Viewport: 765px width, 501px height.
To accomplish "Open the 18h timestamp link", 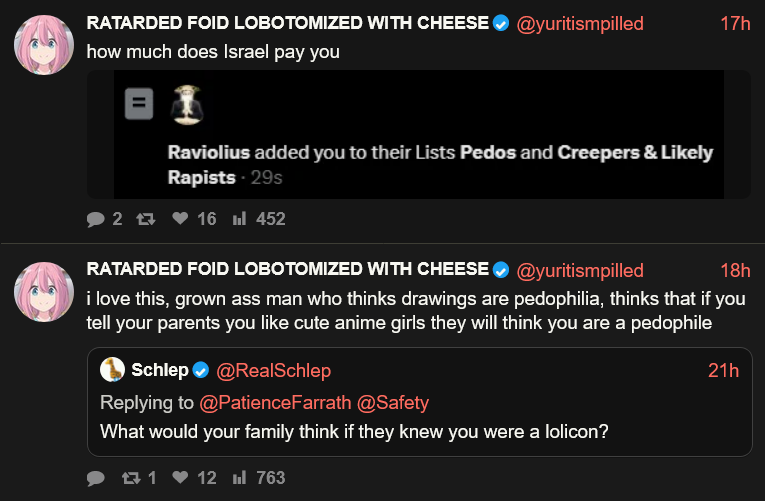I will [735, 271].
